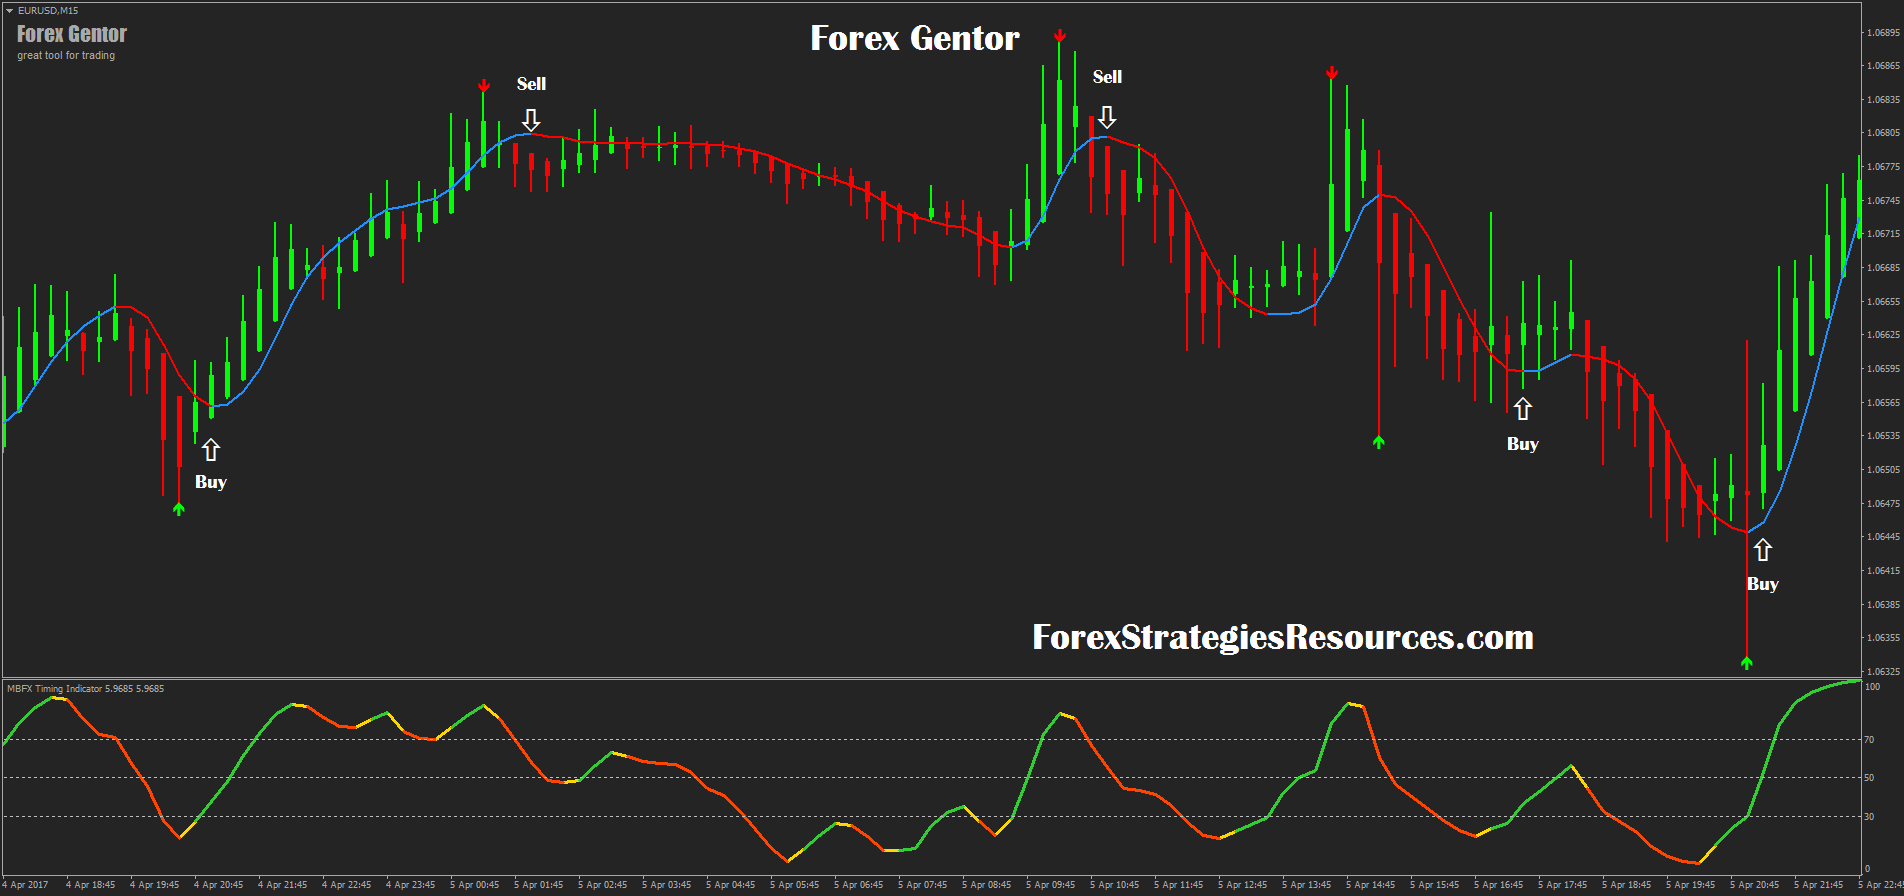Screen dimensions: 1904x896
Task: Click the '5 Apr 07:45' time label
Action: pyautogui.click(x=923, y=885)
